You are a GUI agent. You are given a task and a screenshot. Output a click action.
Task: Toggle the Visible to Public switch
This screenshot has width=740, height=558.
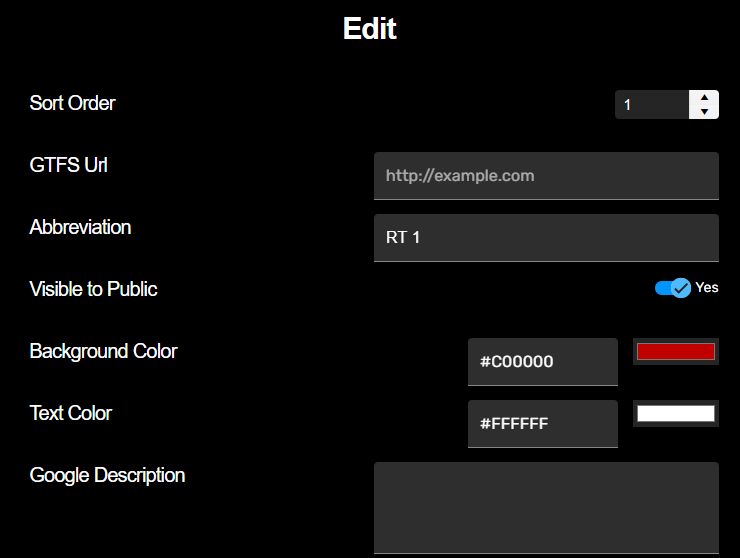(672, 288)
